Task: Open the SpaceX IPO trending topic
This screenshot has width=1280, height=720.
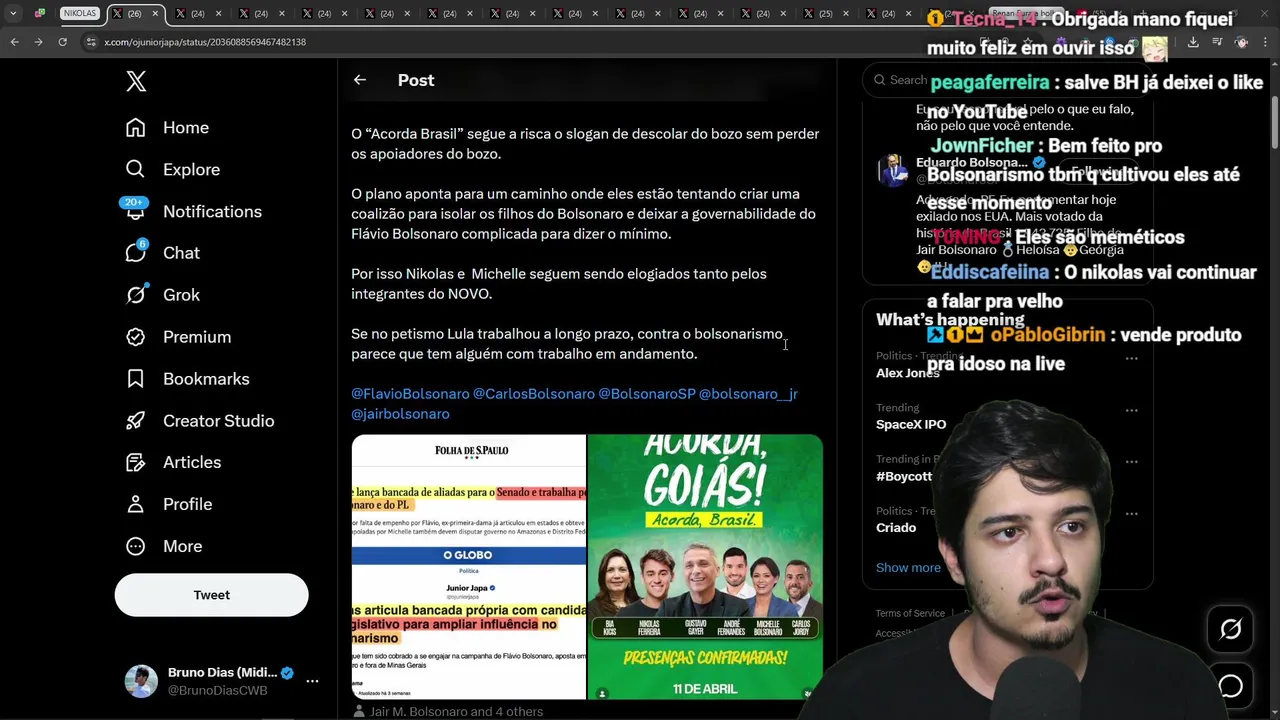Action: [911, 424]
